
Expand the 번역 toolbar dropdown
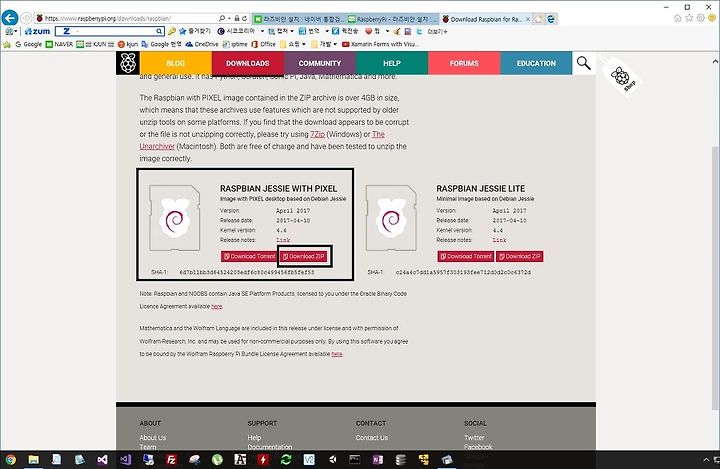[327, 31]
